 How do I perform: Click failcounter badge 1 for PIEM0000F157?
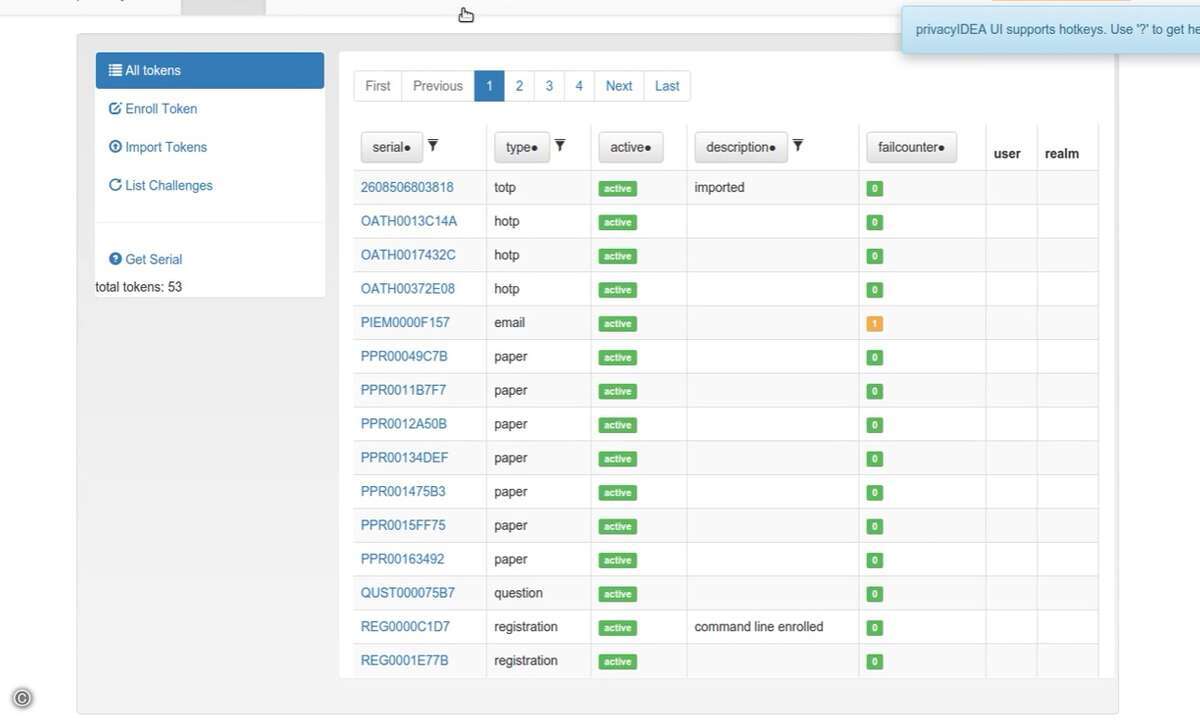click(x=875, y=324)
